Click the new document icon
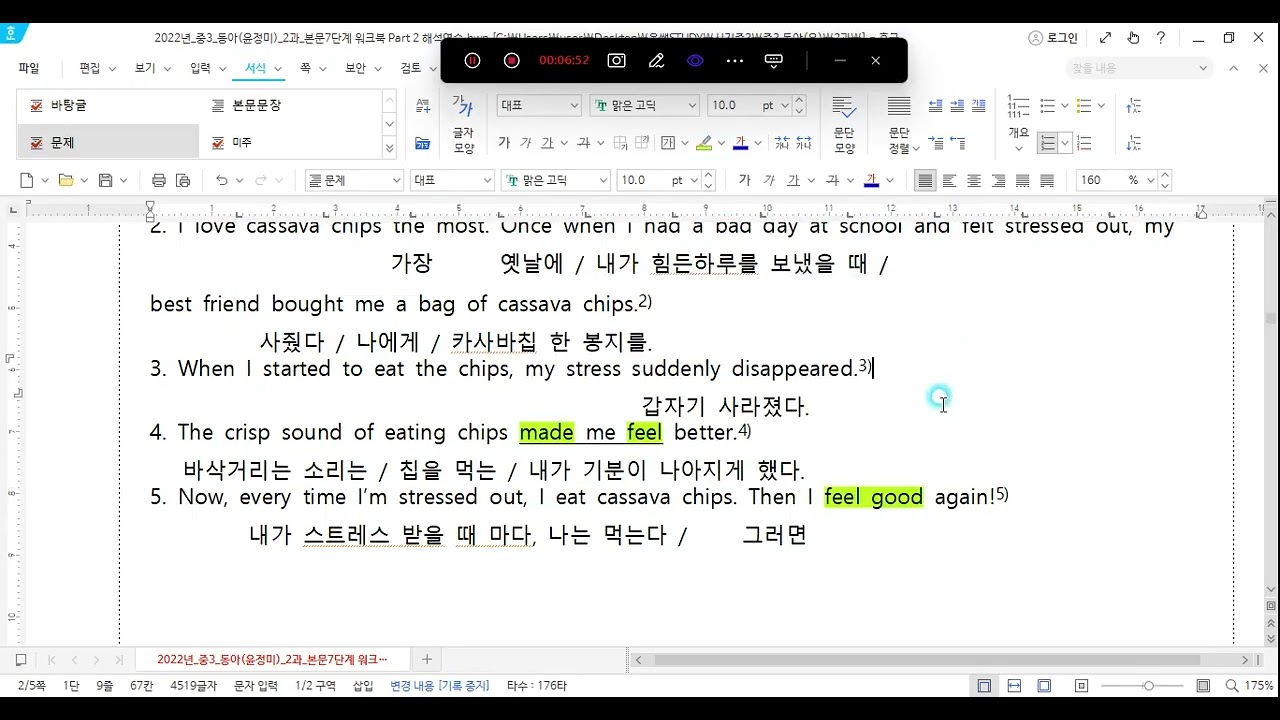Screen dimensions: 1280x720 27,181
